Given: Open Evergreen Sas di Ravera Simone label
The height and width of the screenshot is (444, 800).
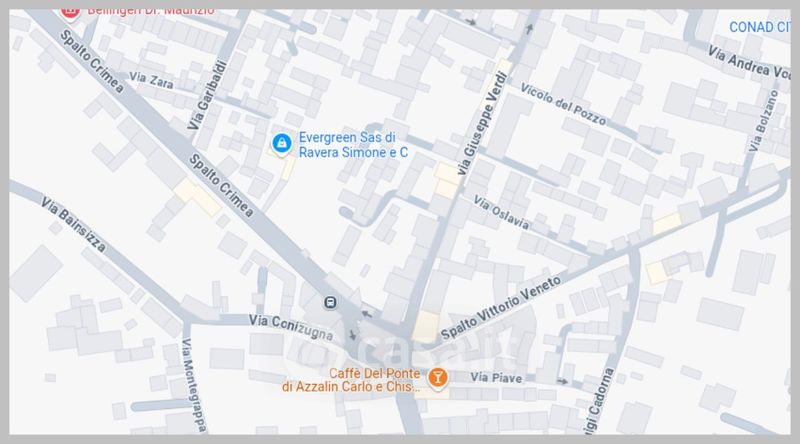Looking at the screenshot, I should (x=353, y=145).
